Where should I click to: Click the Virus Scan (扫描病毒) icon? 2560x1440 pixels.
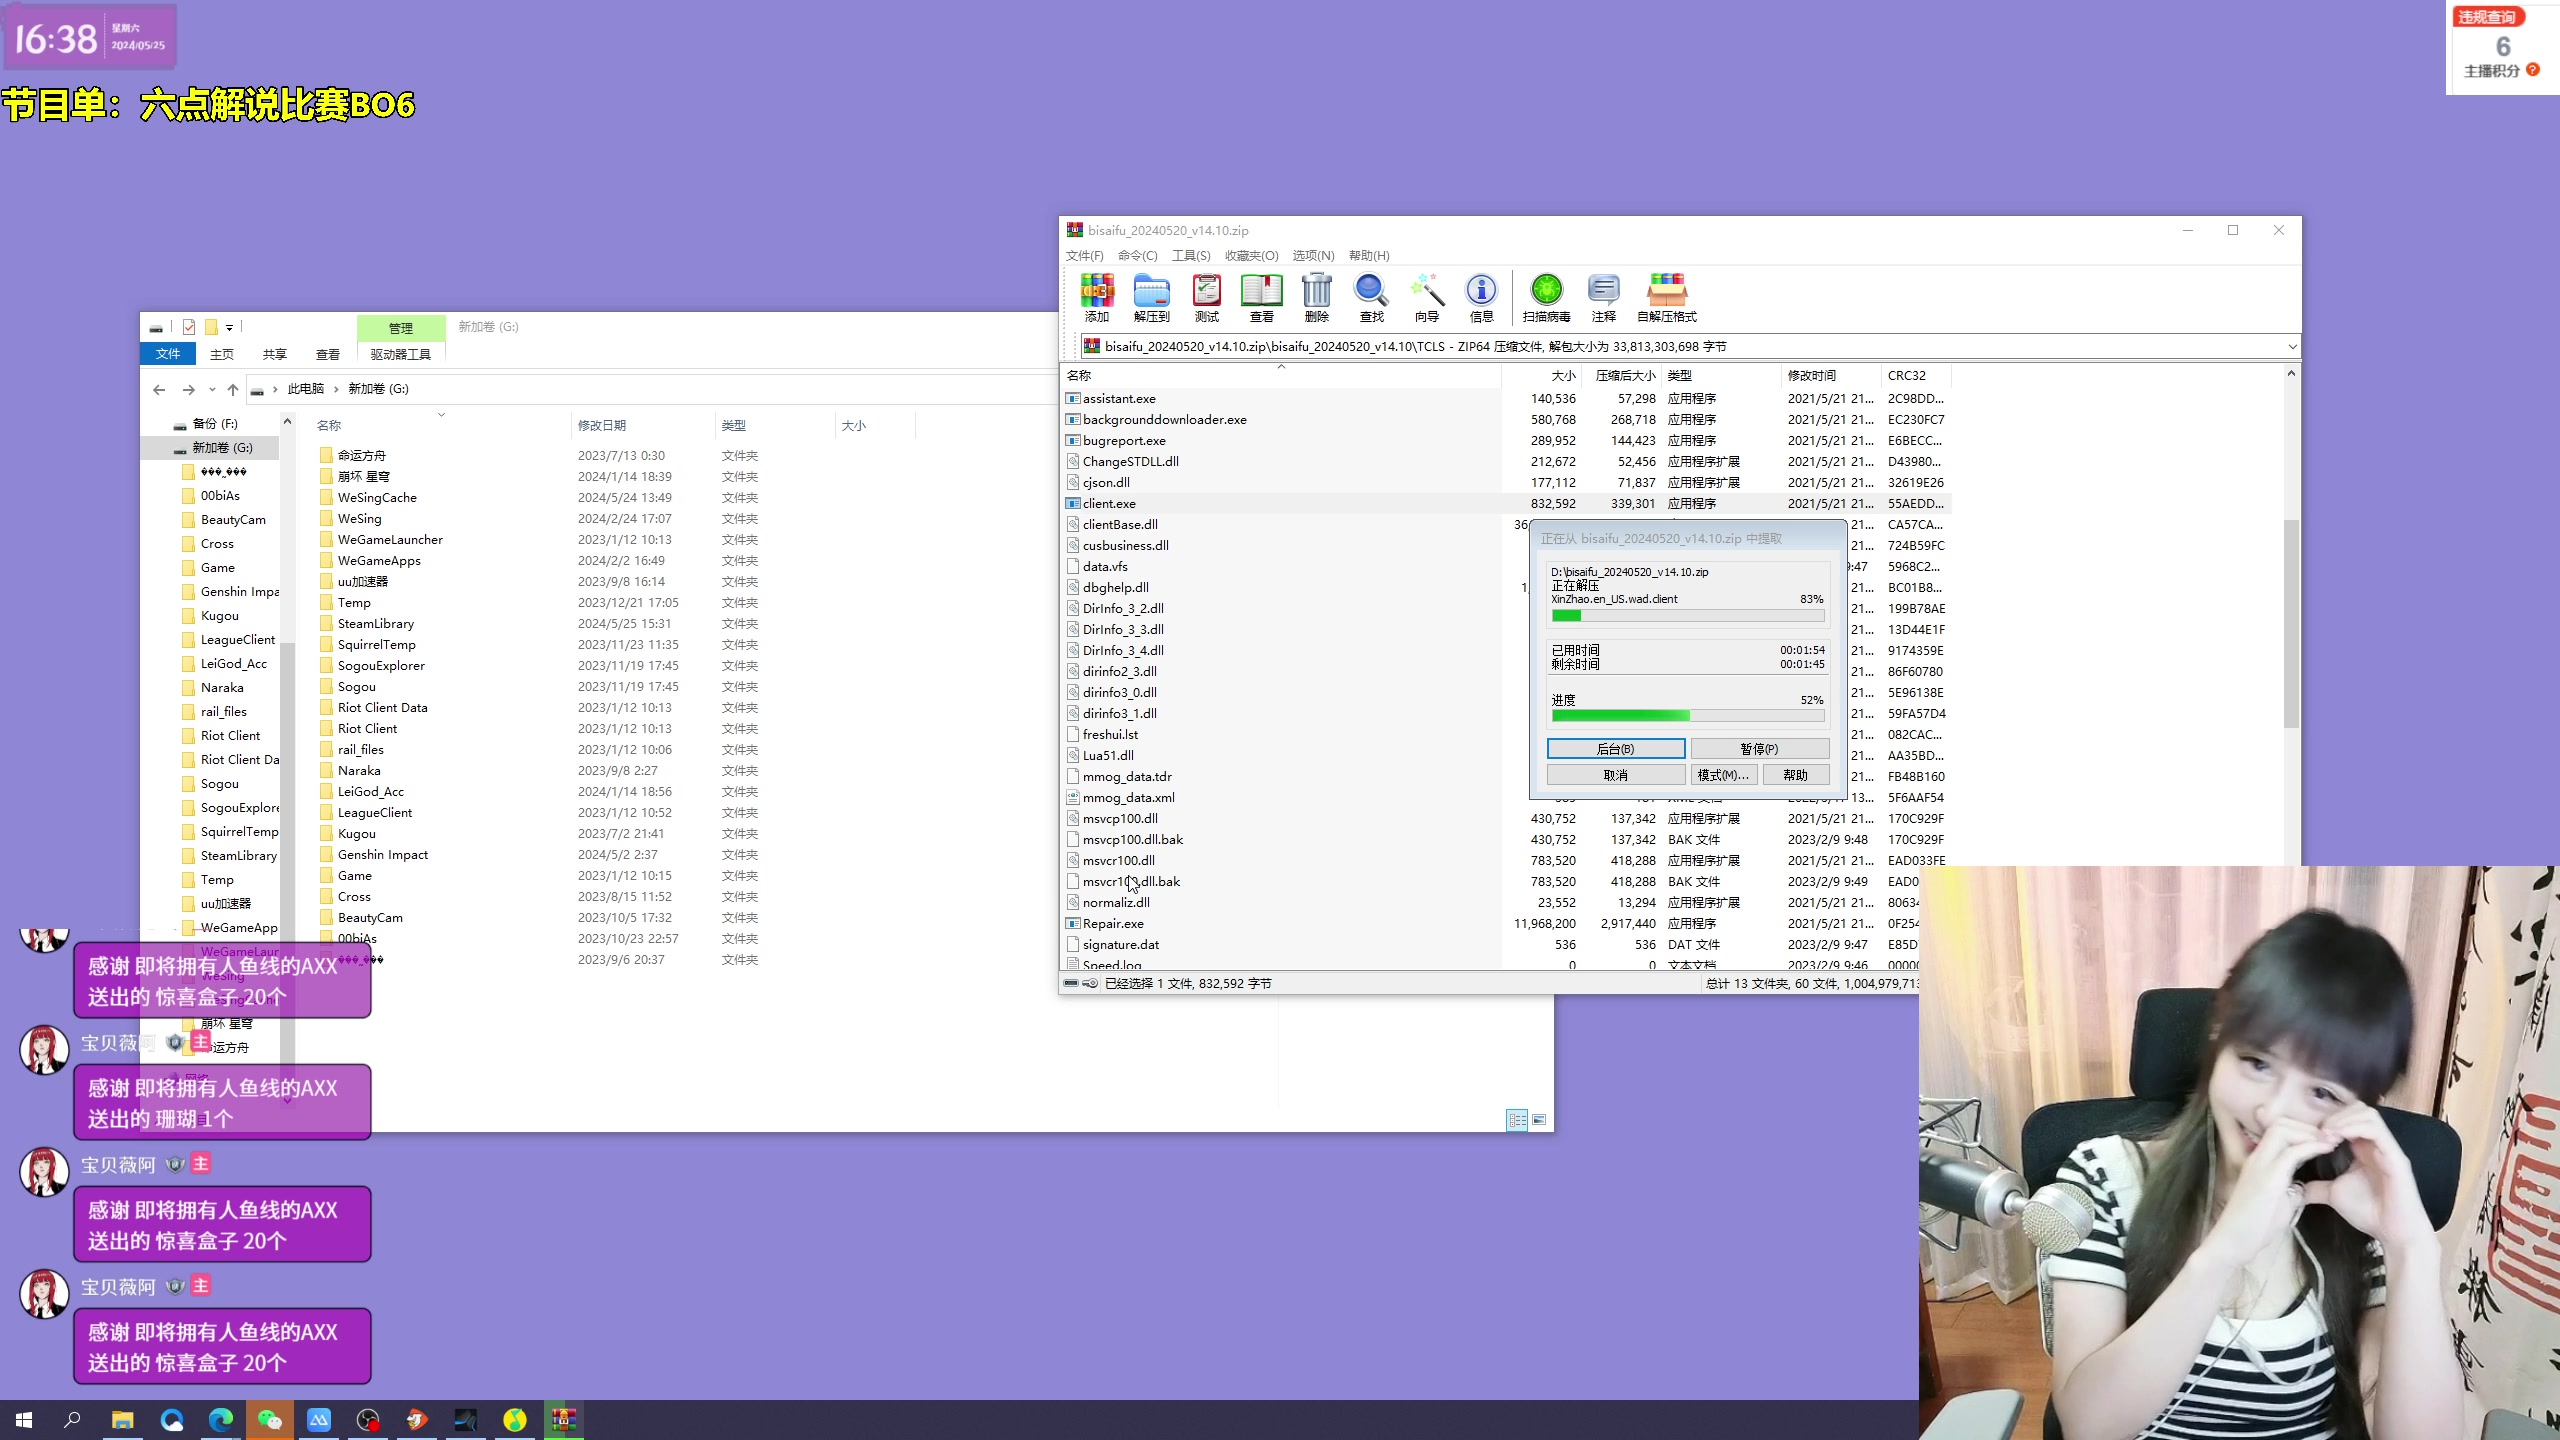point(1546,297)
